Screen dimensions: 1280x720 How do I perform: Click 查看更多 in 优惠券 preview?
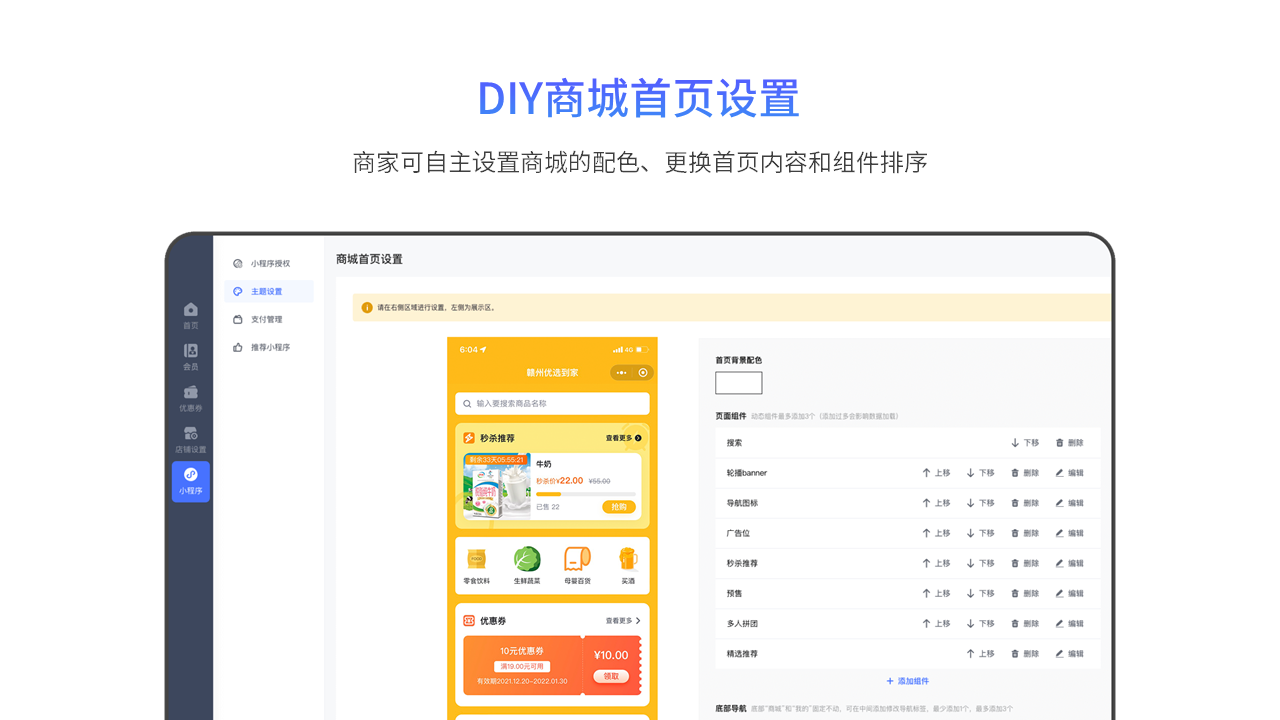623,620
